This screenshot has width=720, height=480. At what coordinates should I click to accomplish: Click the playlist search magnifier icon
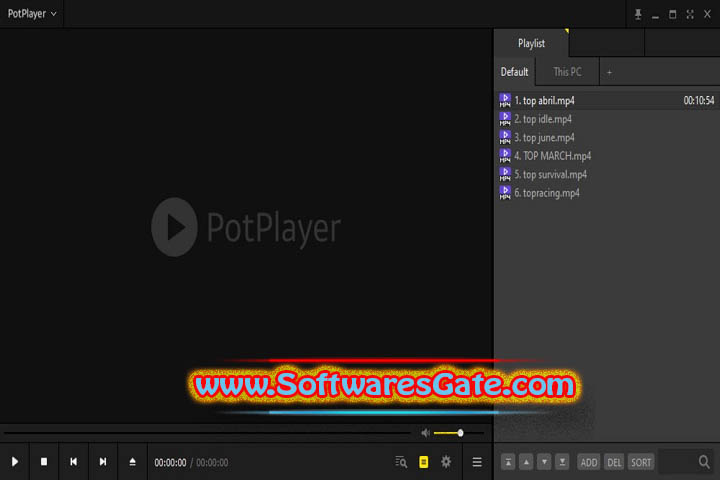click(704, 462)
